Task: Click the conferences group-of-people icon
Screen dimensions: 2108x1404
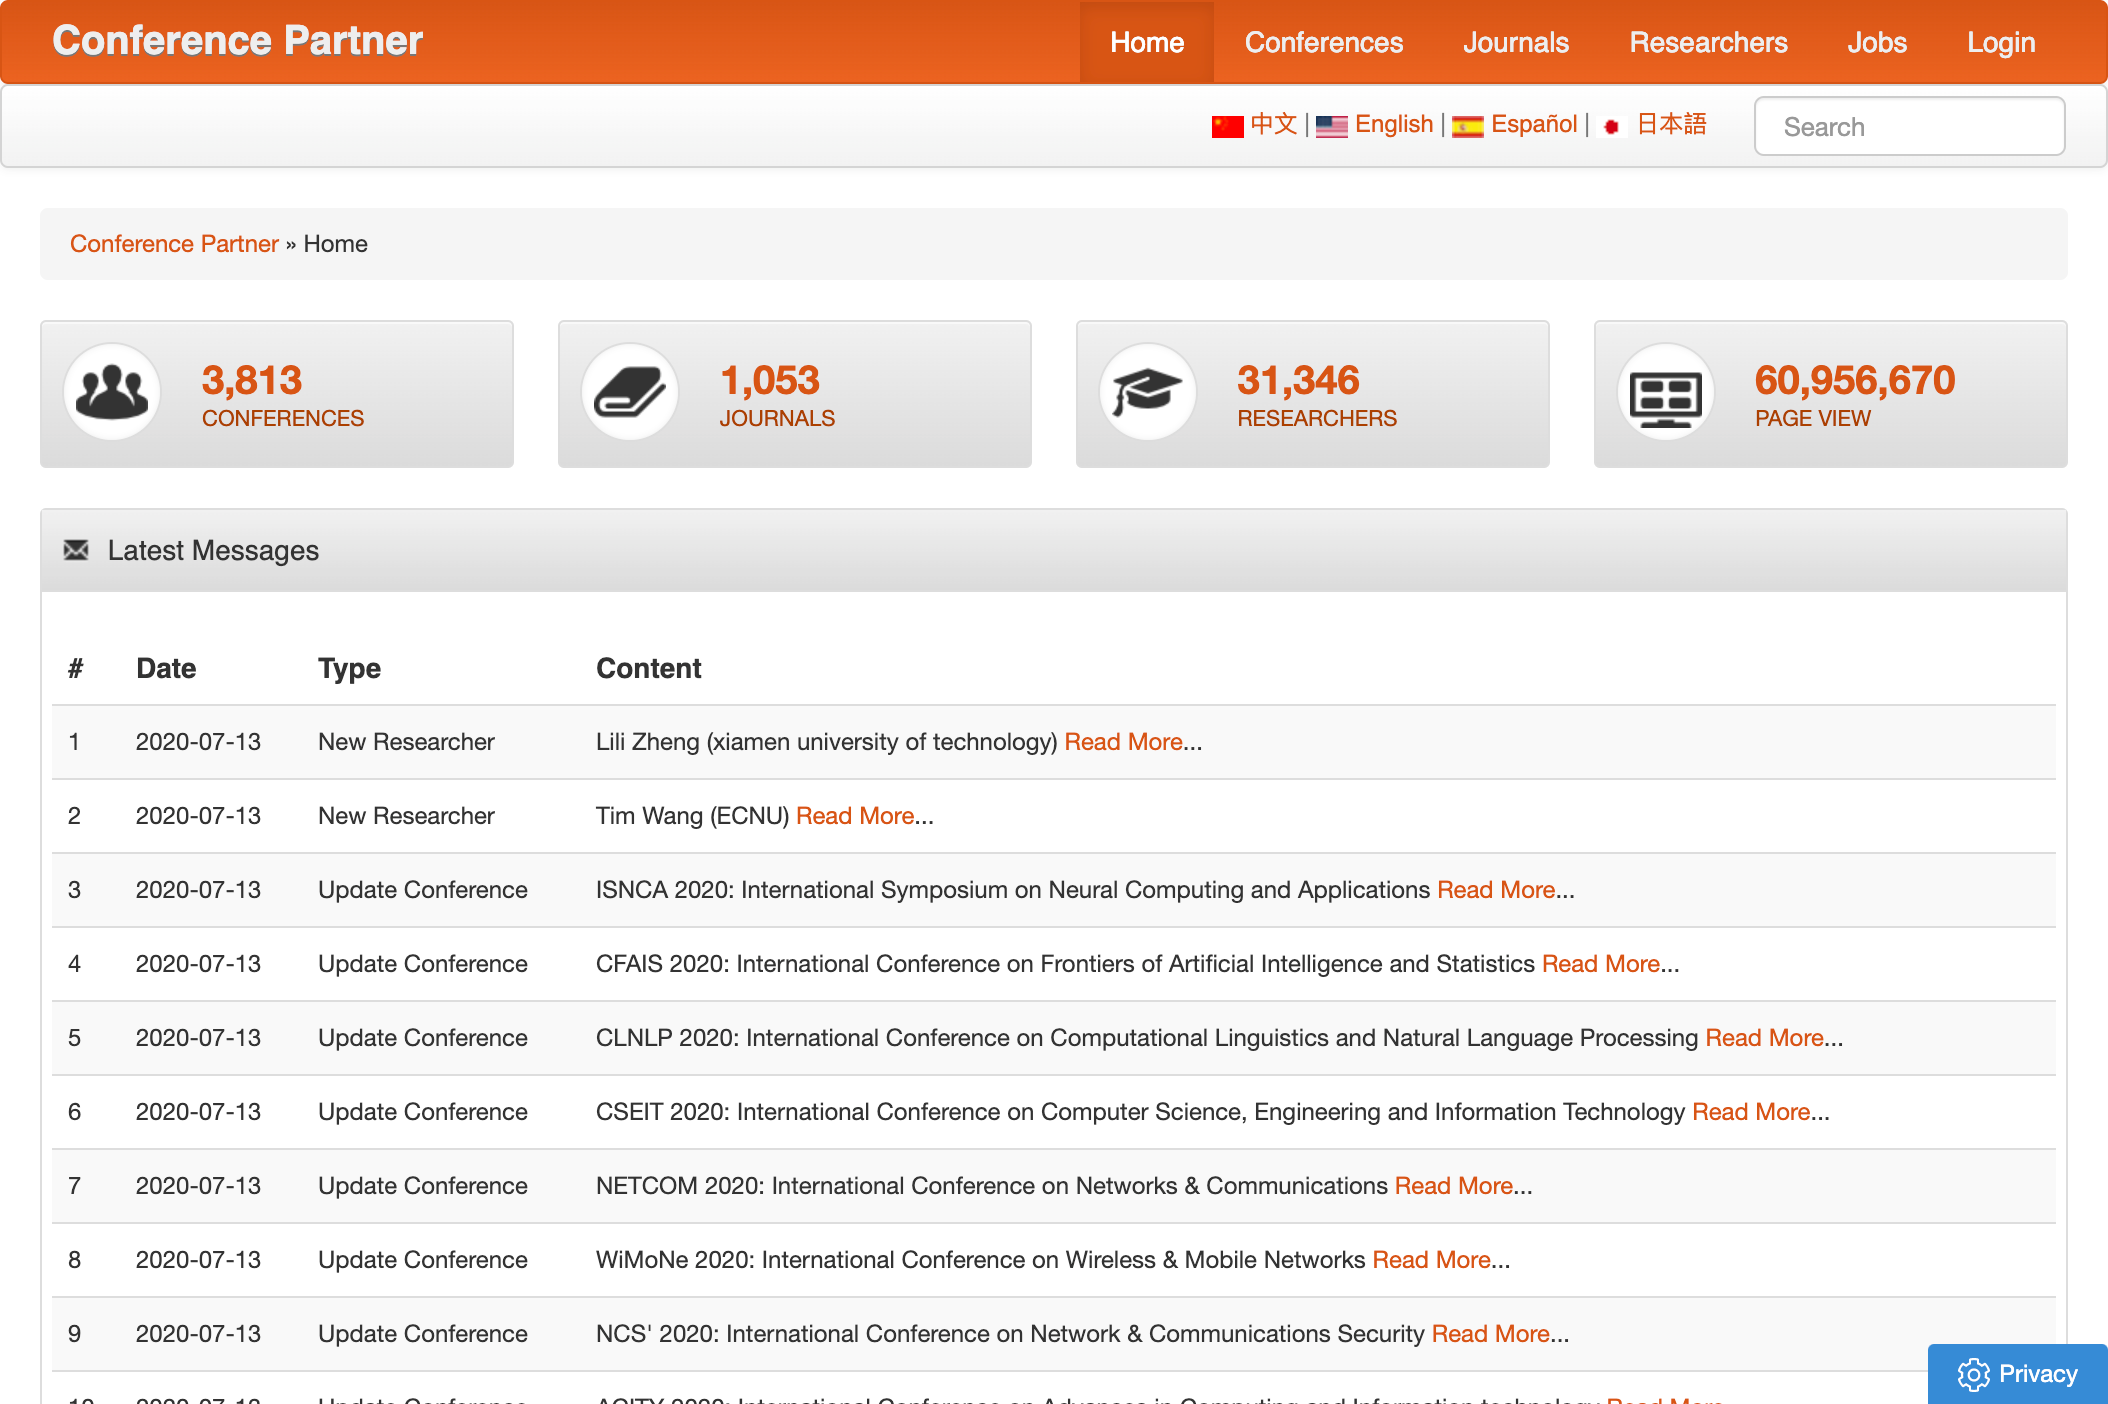Action: 112,392
